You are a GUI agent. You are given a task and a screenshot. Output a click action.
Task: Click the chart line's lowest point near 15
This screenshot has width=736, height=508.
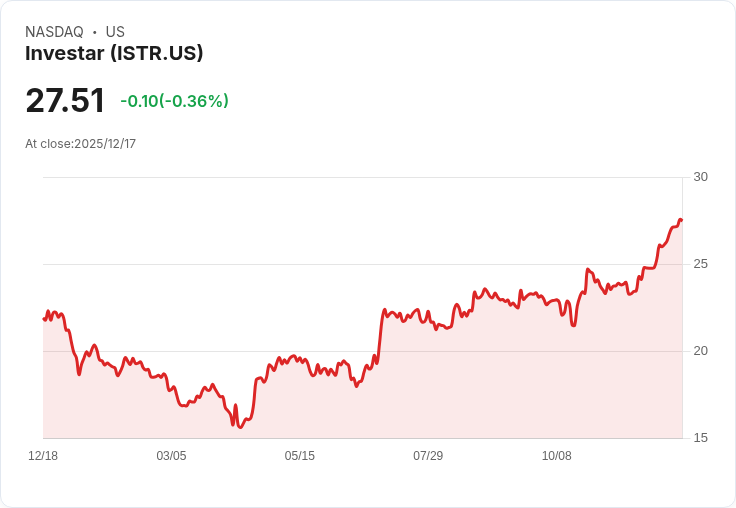(x=241, y=427)
